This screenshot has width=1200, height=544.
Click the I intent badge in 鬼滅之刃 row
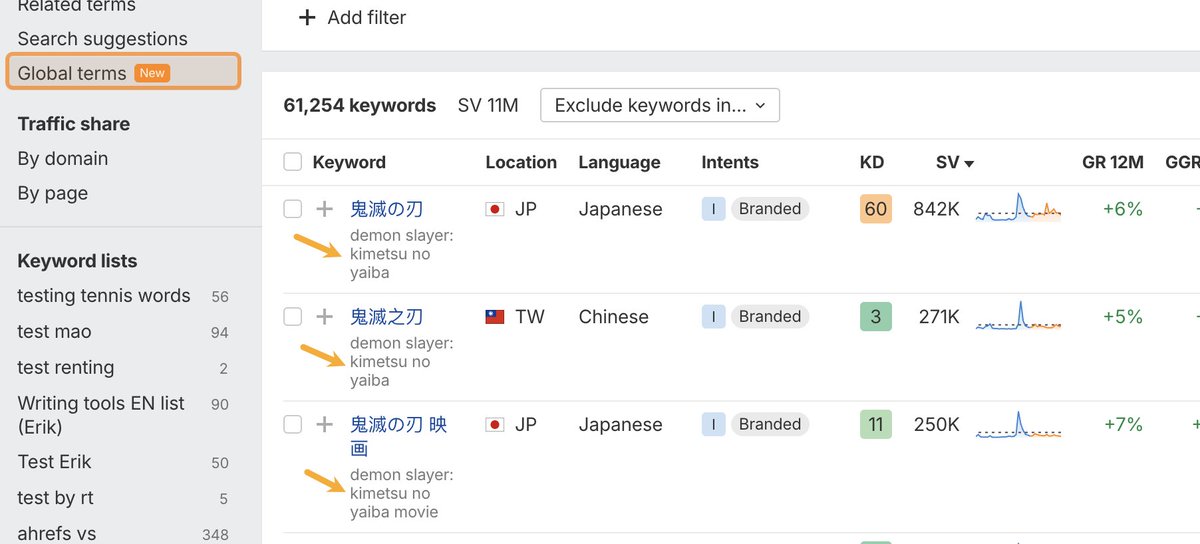(x=713, y=317)
